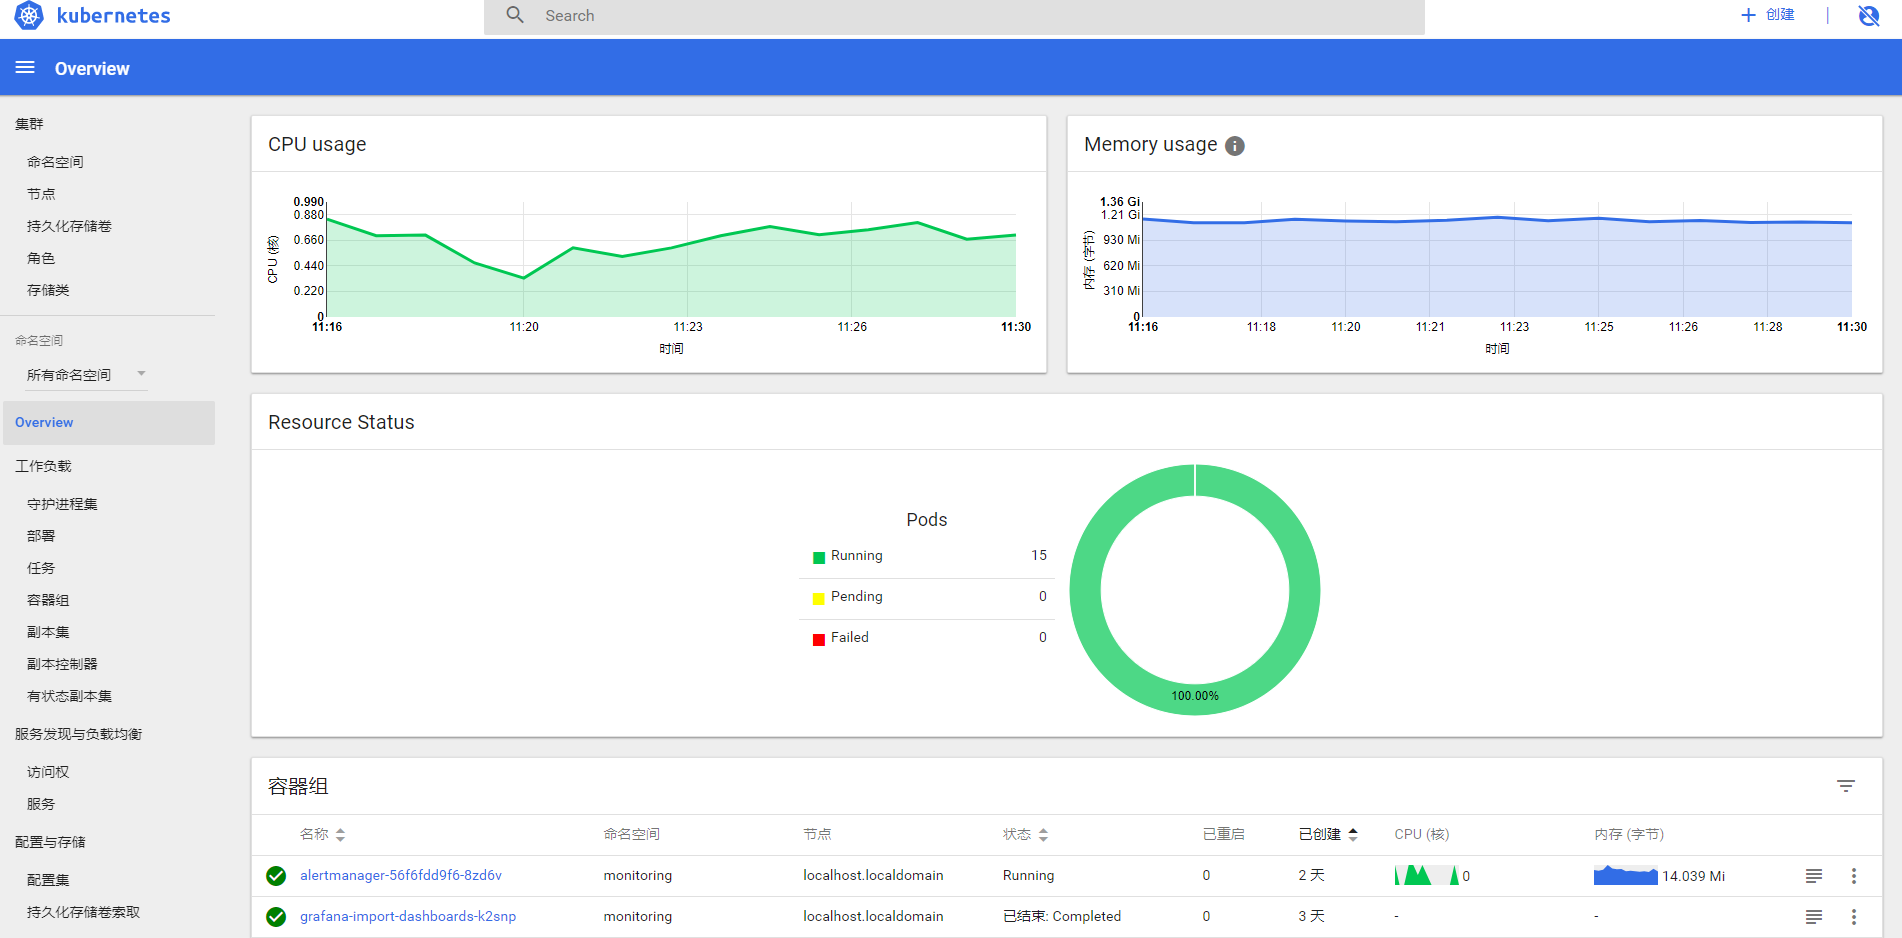Open 所有命名空间 namespace dropdown
1902x938 pixels.
pyautogui.click(x=87, y=375)
